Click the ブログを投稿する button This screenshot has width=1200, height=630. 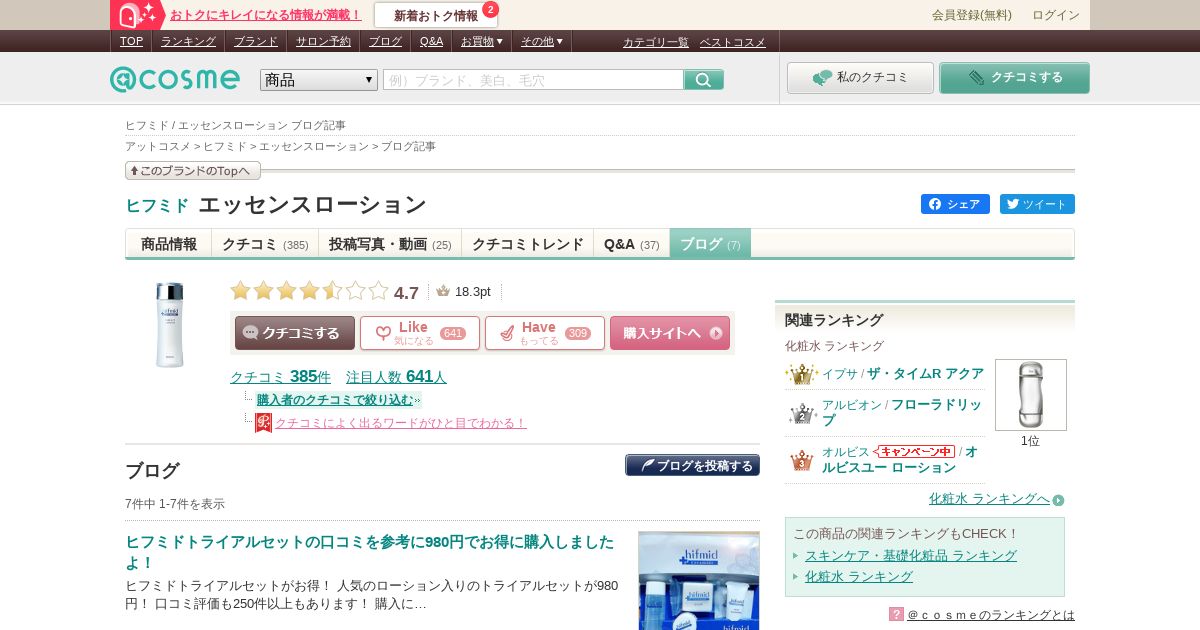[x=692, y=465]
